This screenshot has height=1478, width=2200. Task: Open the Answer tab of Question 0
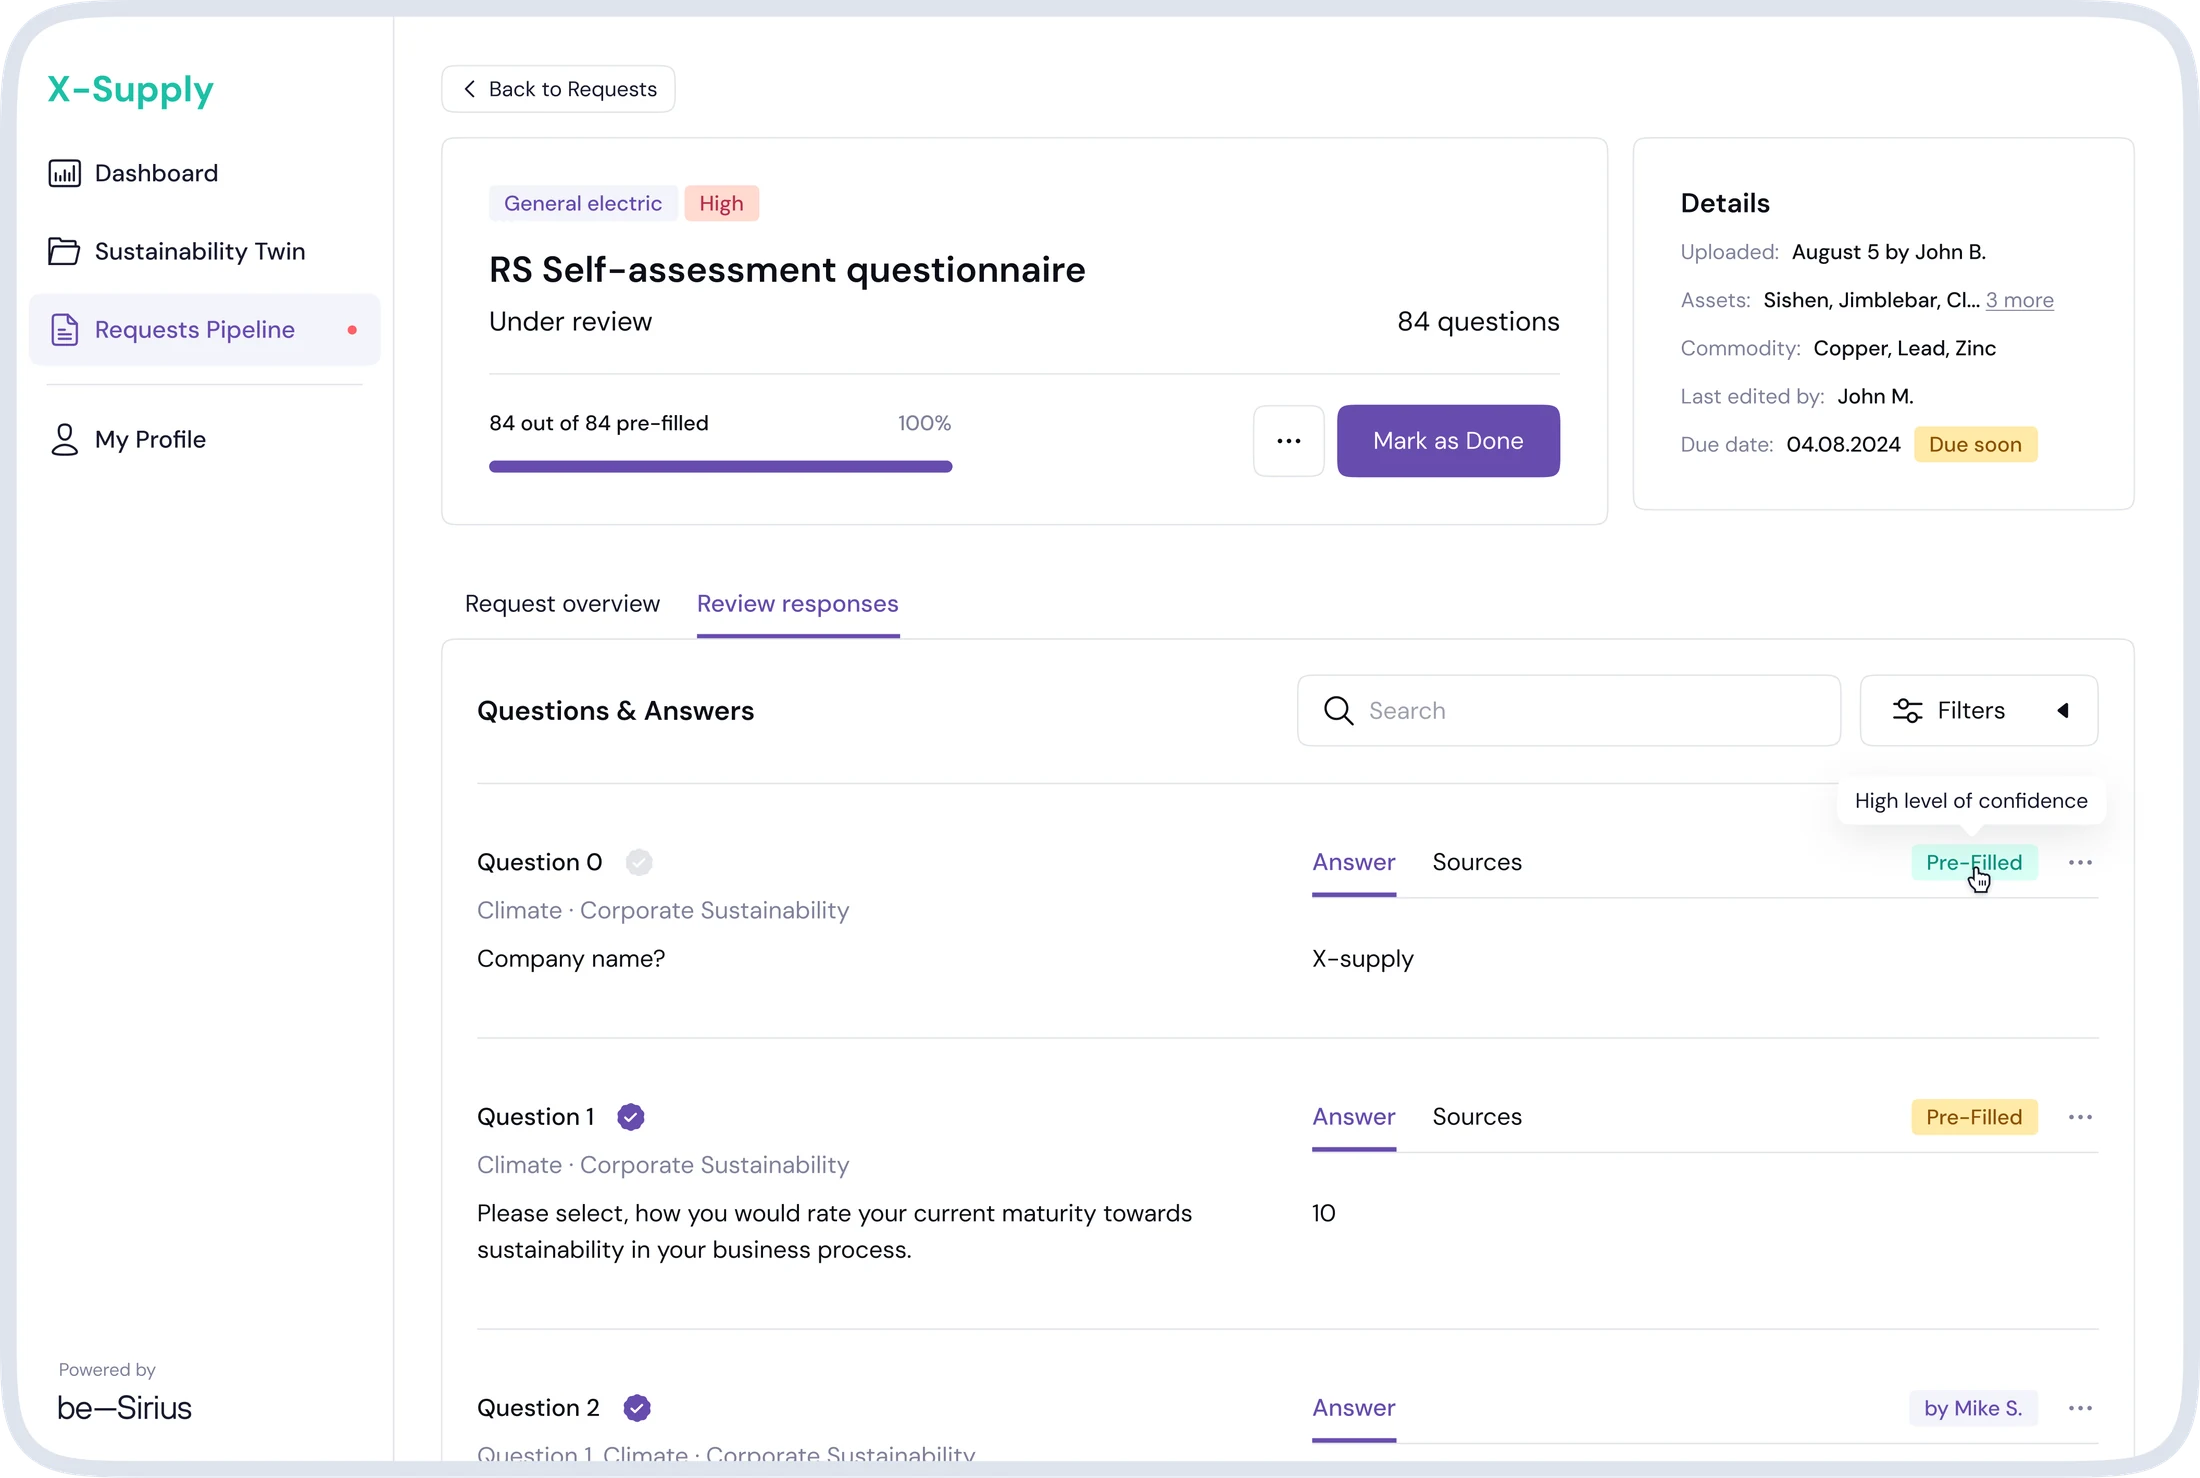click(x=1353, y=862)
